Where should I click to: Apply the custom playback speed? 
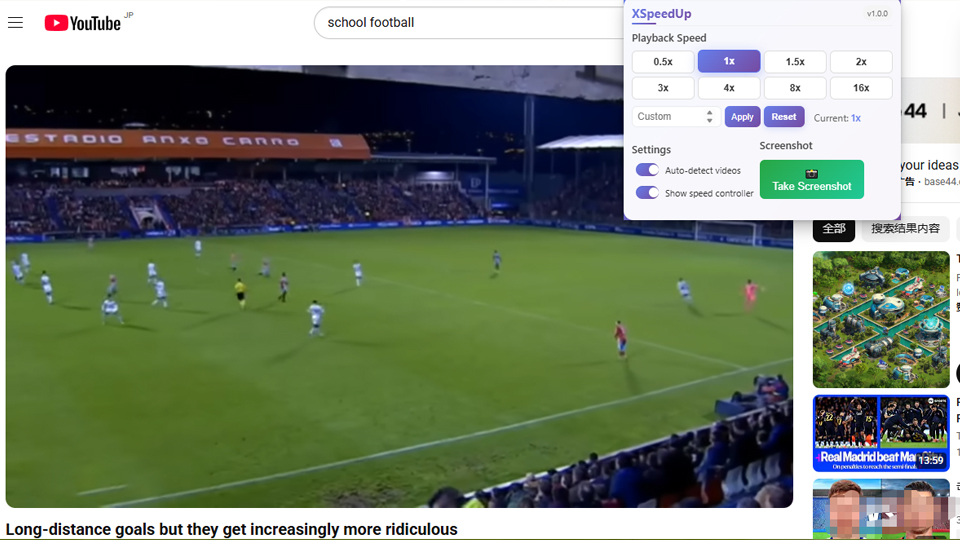click(x=742, y=117)
